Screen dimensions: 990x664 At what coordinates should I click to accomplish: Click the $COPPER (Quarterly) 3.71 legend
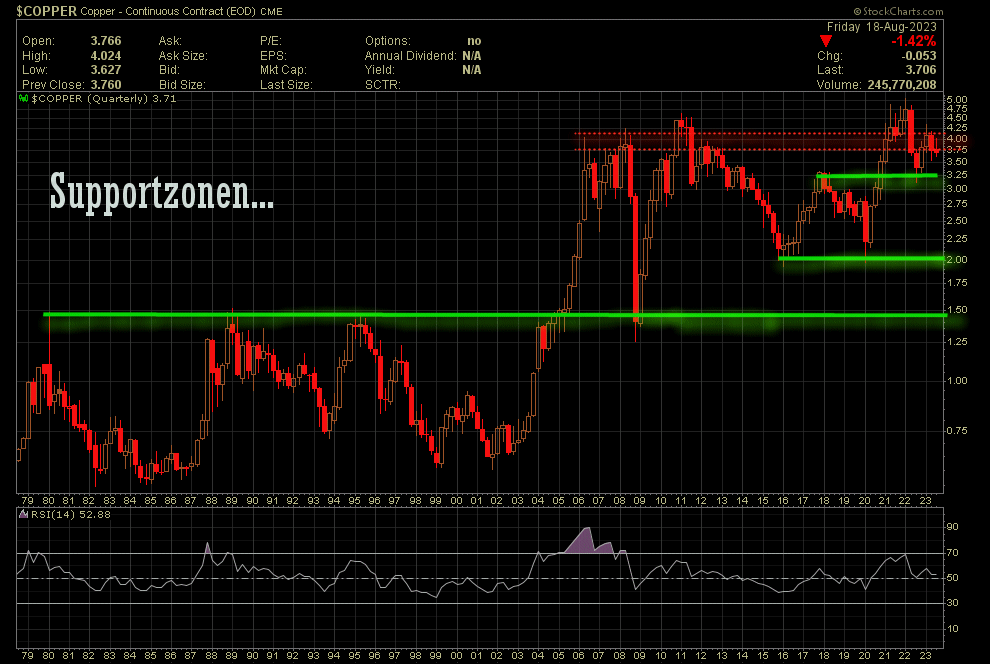[x=104, y=98]
